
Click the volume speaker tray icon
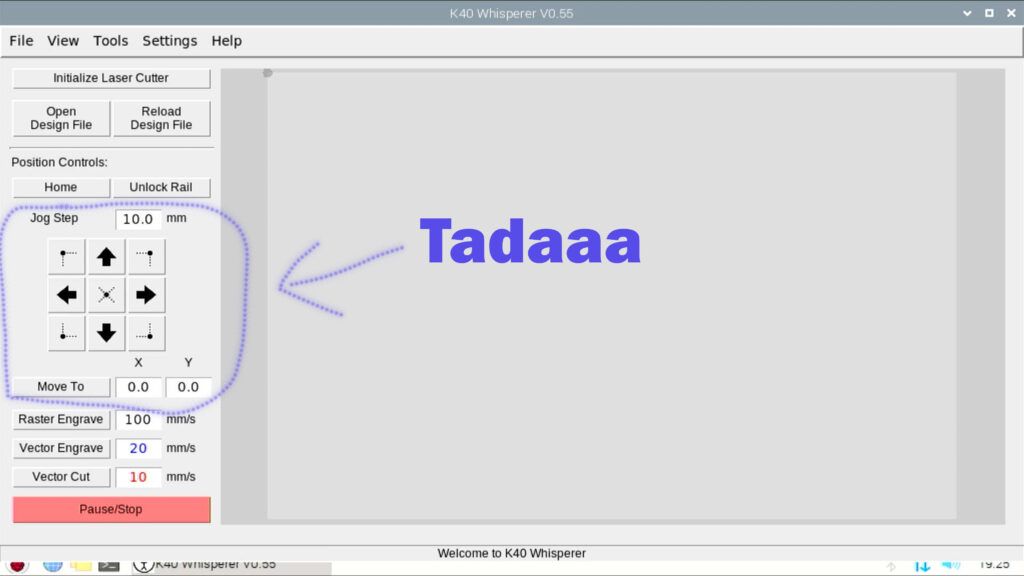[952, 566]
